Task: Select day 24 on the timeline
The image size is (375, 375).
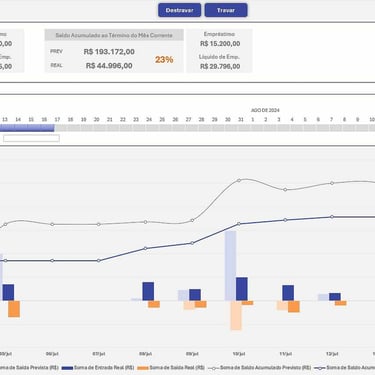Action: click(149, 119)
